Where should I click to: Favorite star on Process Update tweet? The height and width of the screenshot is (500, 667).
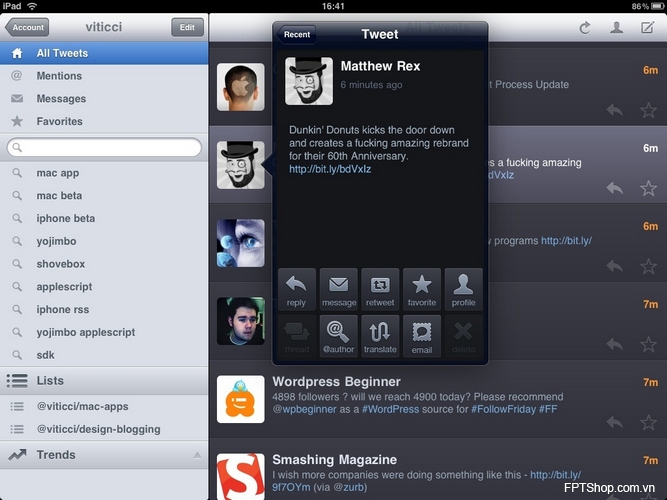click(648, 110)
